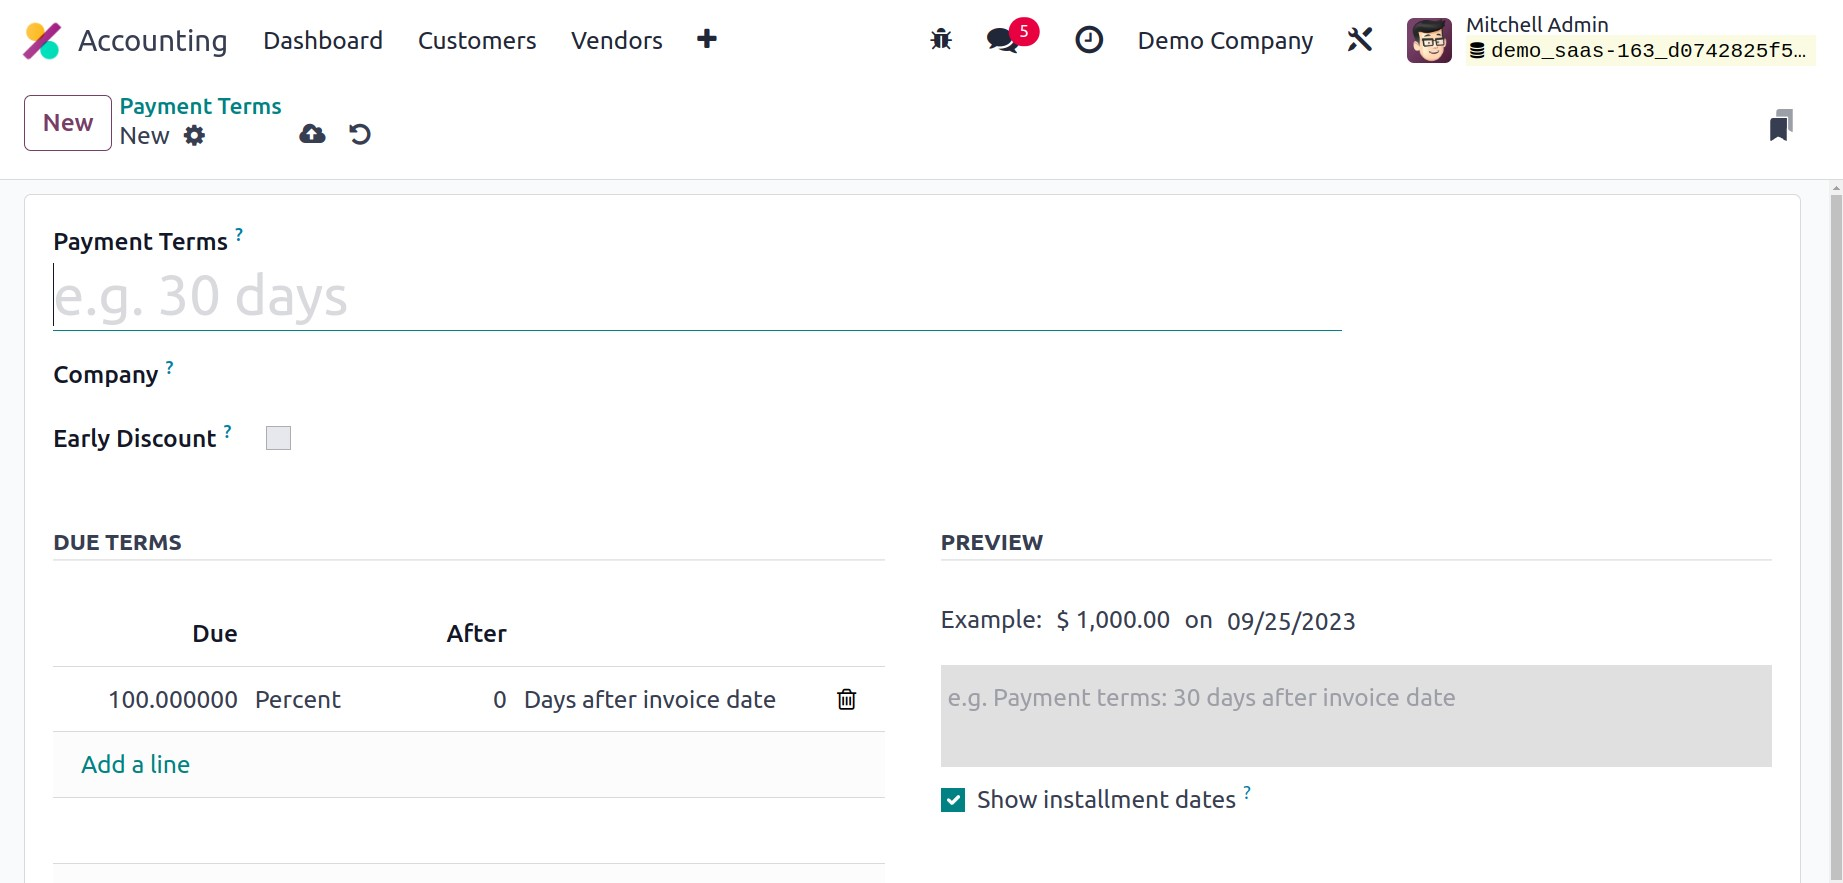Click the Payment Terms breadcrumb link
Screen dimensions: 1843x883
tap(200, 106)
